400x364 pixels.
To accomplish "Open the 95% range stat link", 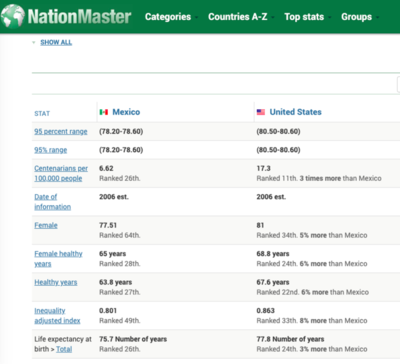I will pyautogui.click(x=51, y=150).
